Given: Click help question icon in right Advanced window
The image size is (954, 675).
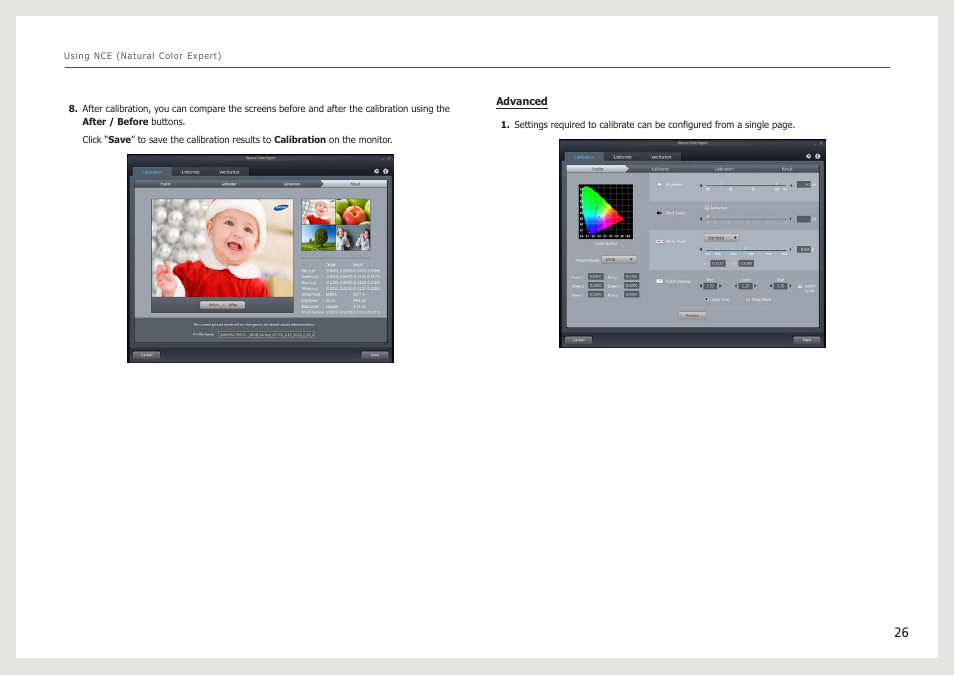Looking at the screenshot, I should click(x=818, y=156).
